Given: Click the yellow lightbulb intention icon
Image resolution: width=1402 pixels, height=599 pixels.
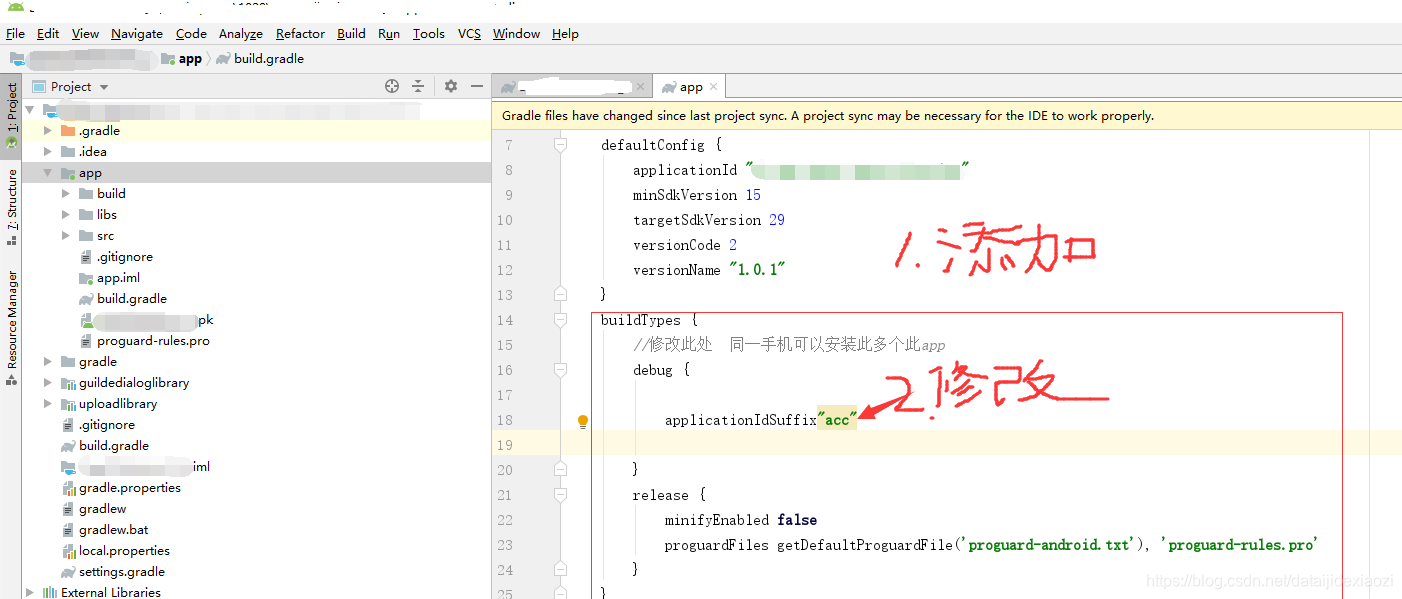Looking at the screenshot, I should coord(583,421).
